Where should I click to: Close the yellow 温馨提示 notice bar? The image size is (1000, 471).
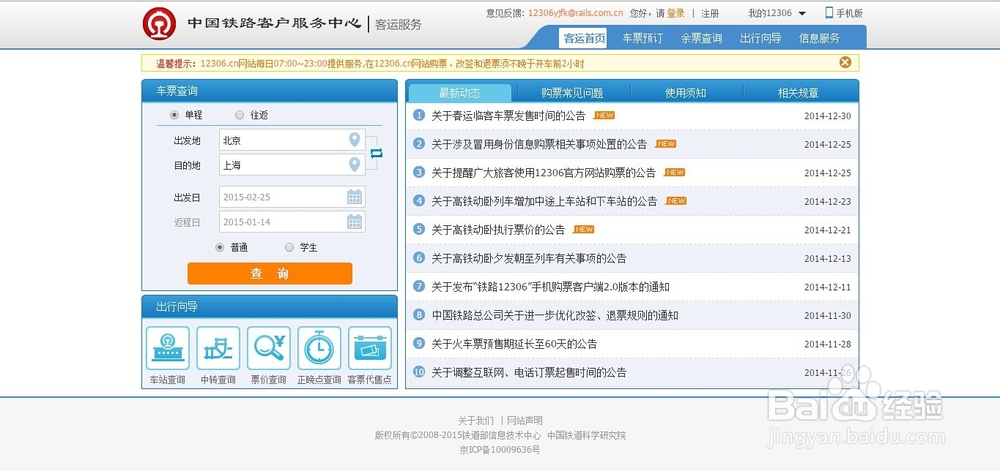845,62
